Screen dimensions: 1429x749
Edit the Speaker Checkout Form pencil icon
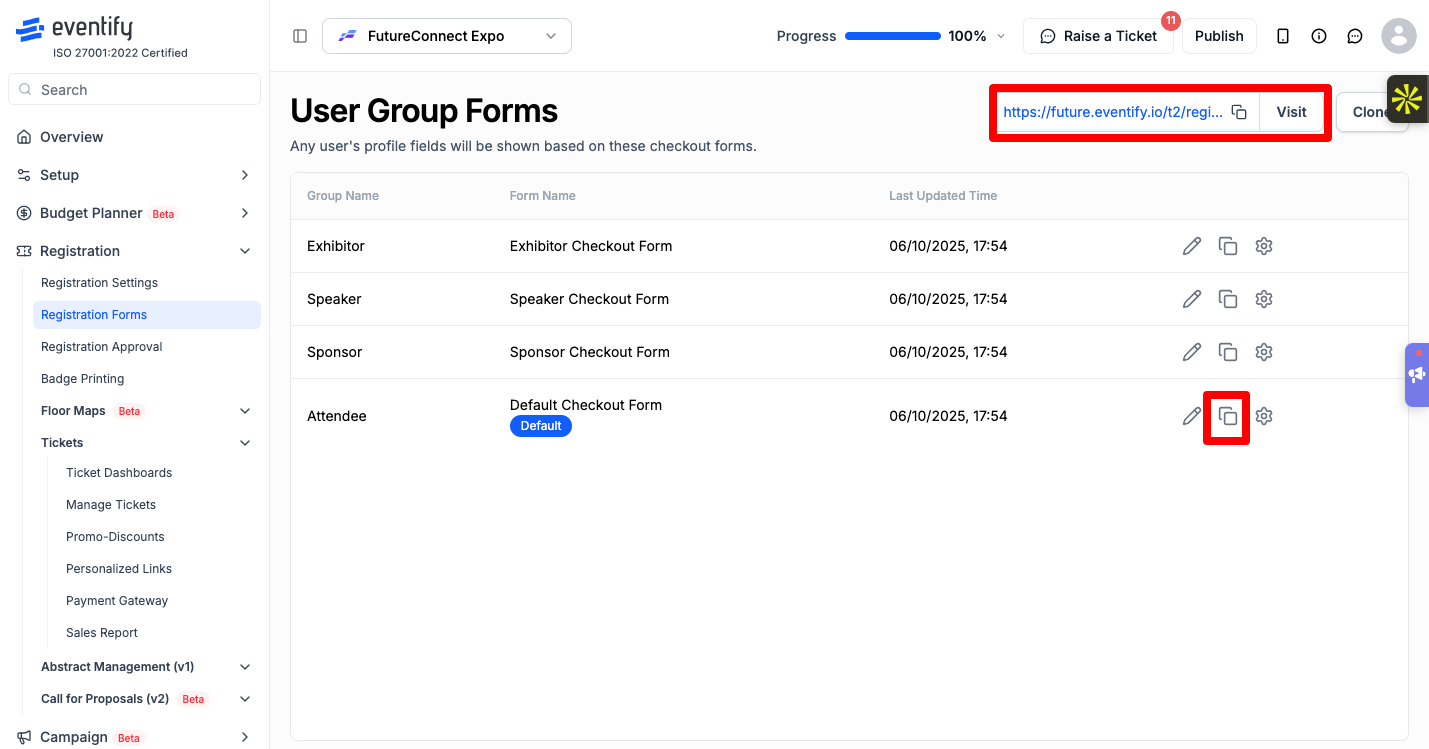[1192, 299]
